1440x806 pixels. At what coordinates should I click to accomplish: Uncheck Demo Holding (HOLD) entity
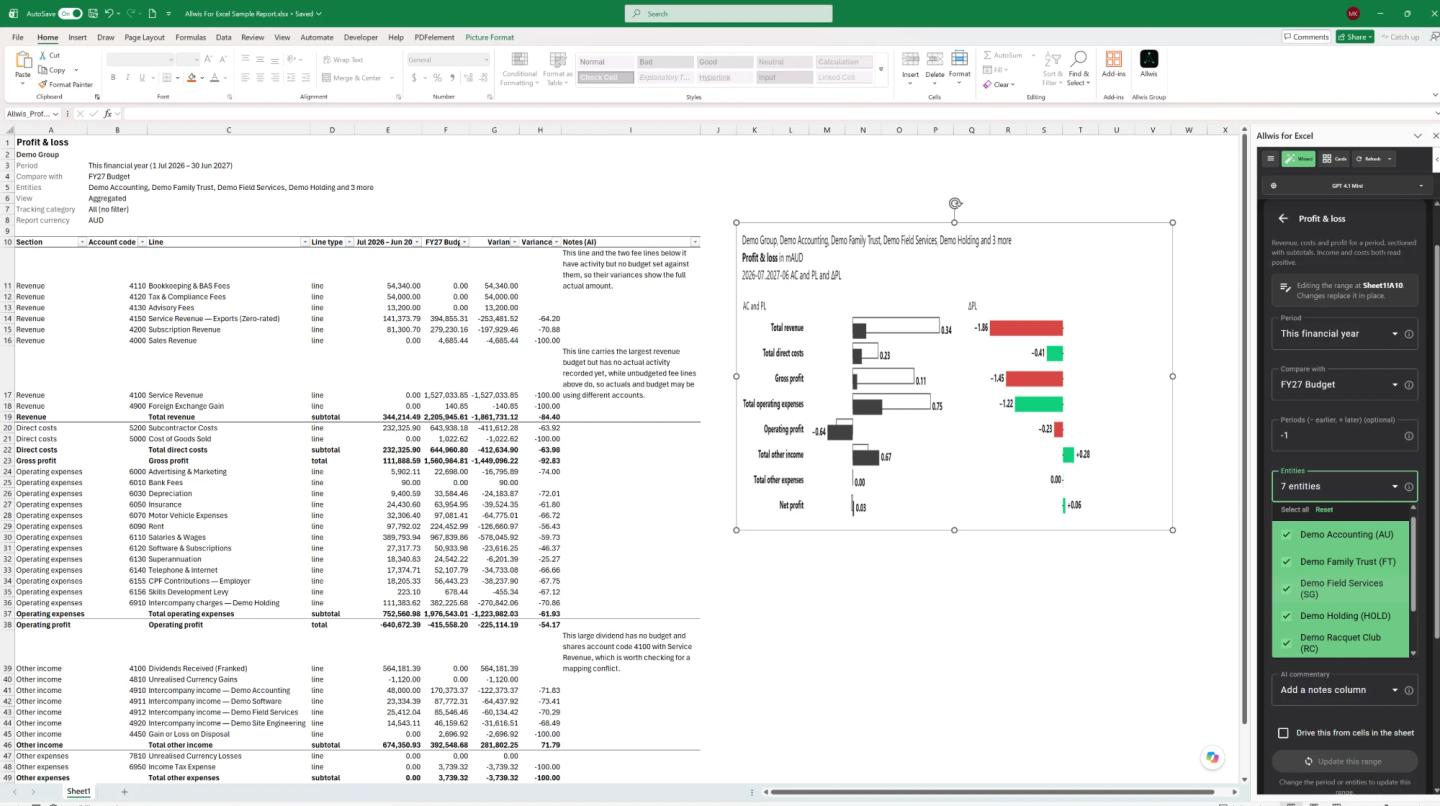coord(1286,616)
